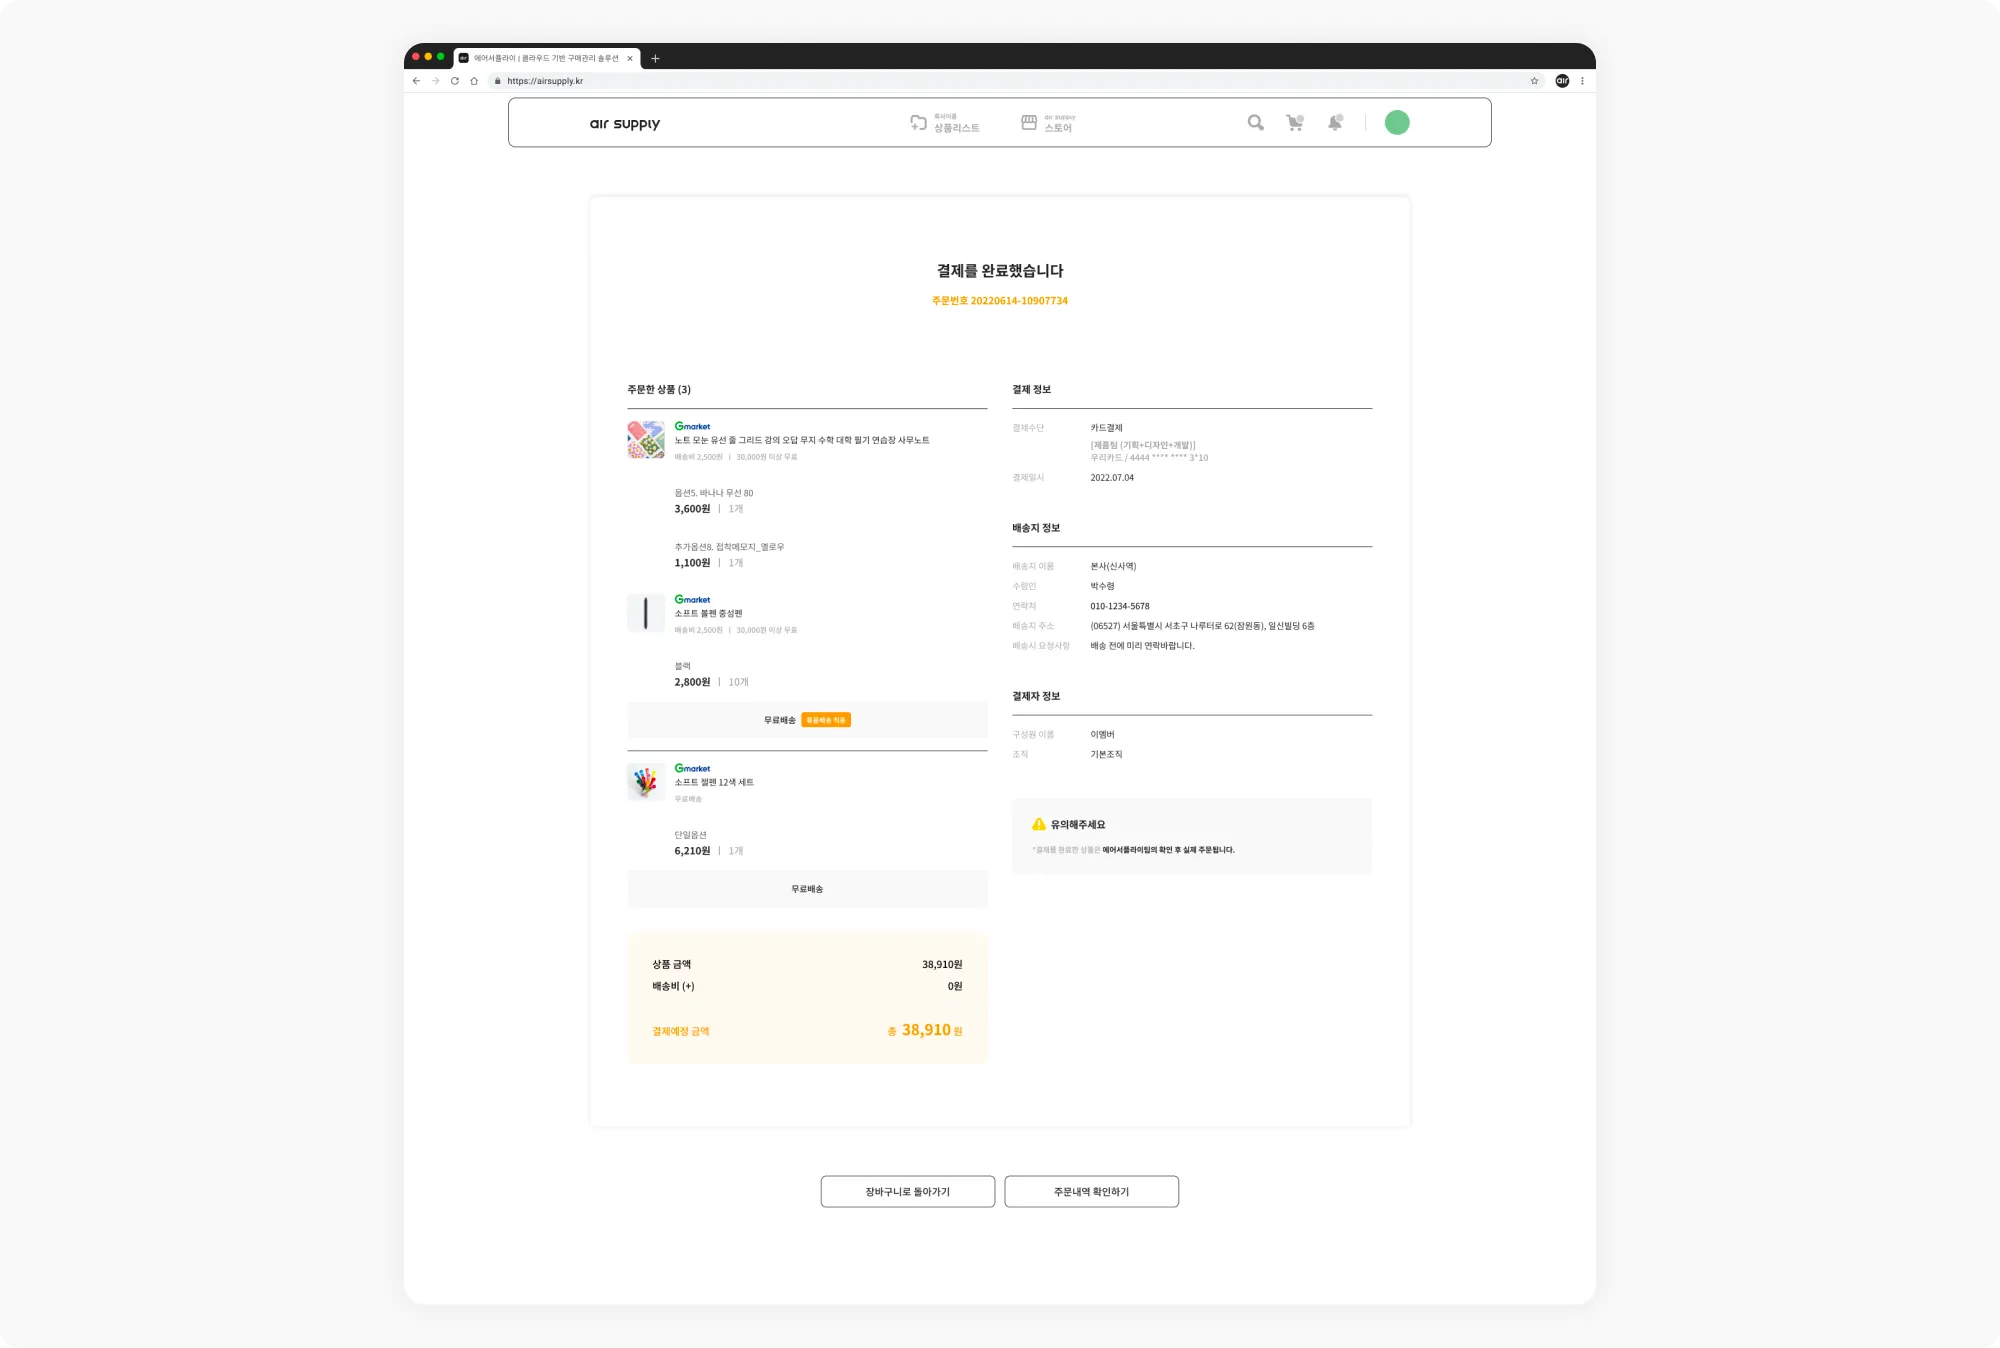2000x1348 pixels.
Task: Click the air extension icon in browser
Action: [x=1562, y=81]
